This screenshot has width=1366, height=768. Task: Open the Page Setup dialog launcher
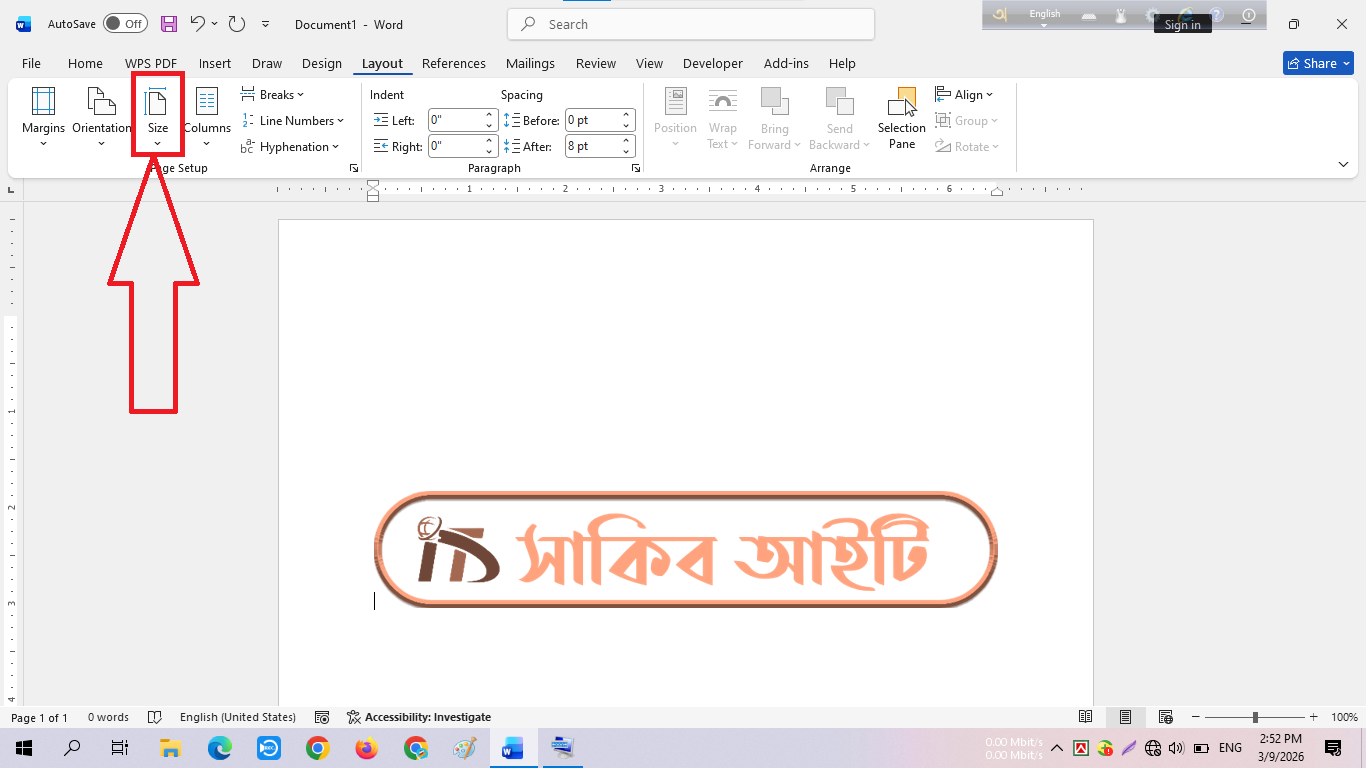[354, 169]
